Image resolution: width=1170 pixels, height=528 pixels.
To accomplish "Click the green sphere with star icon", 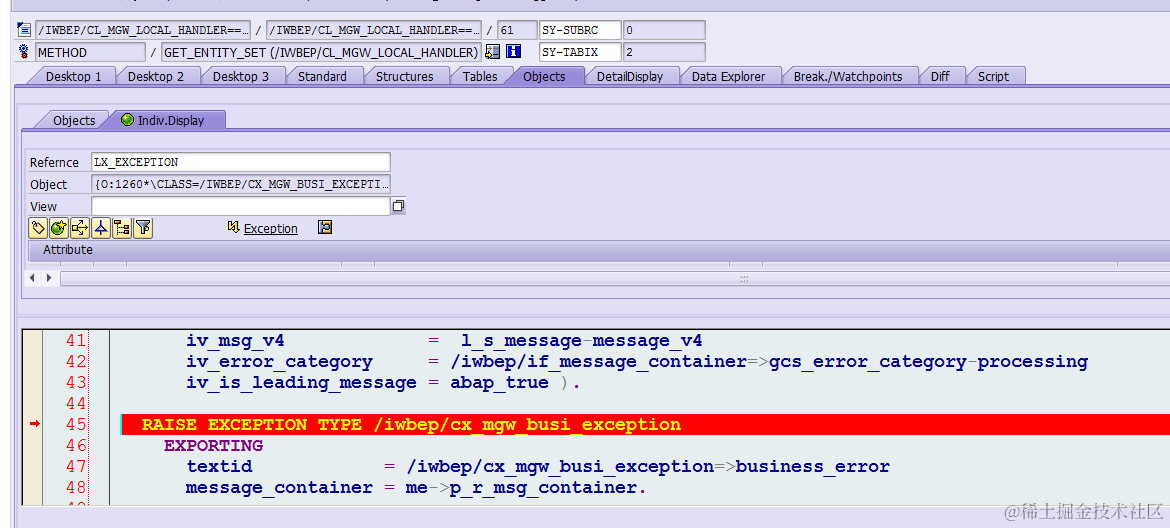I will [x=59, y=228].
